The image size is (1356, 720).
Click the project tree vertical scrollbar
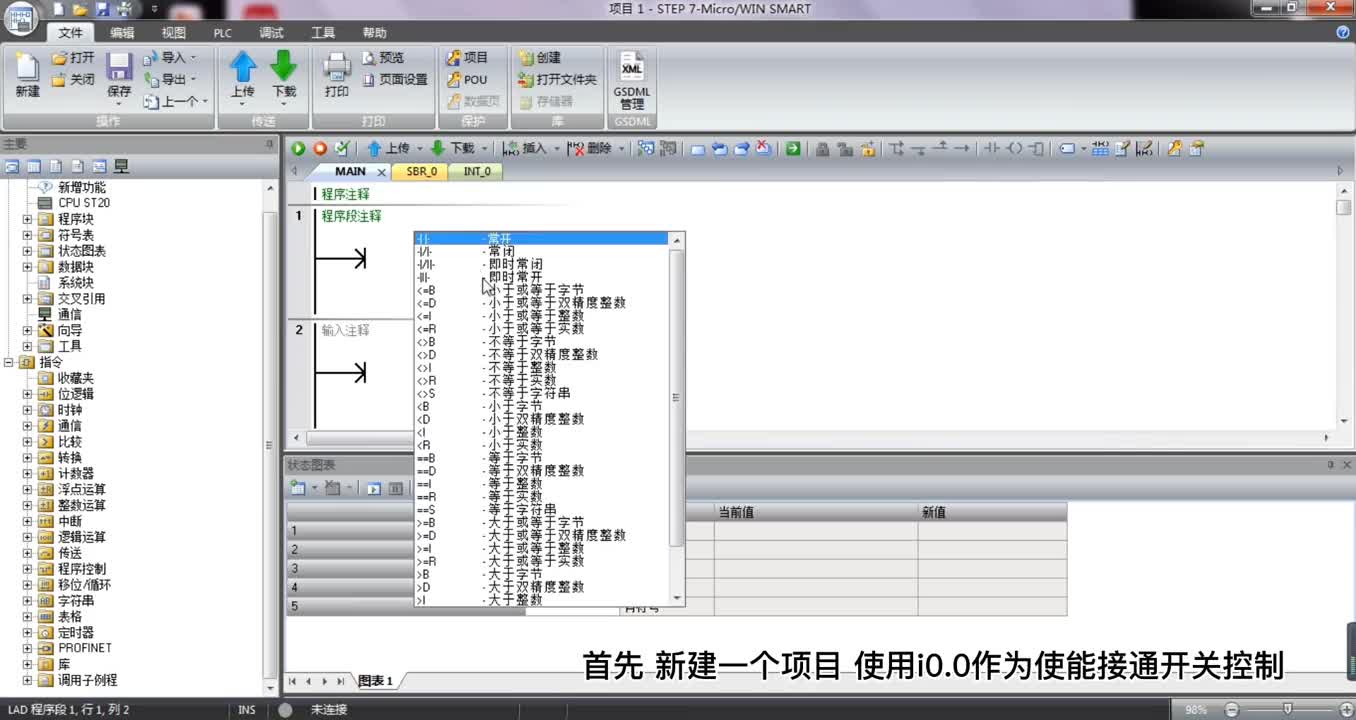click(270, 445)
